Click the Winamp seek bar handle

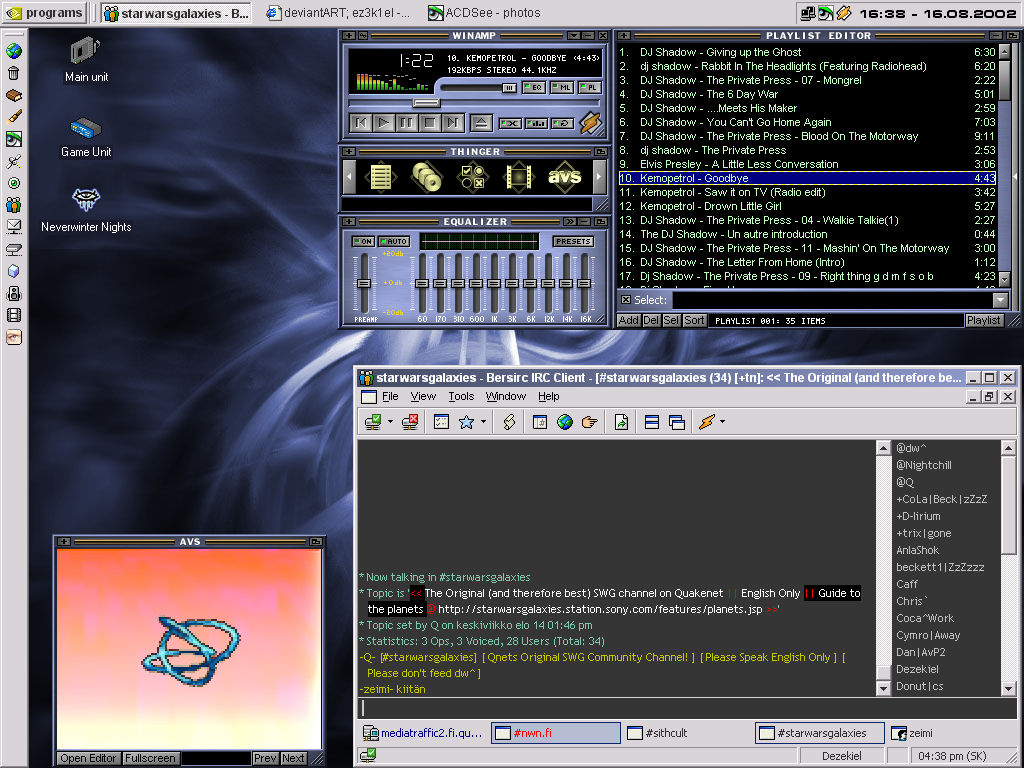(426, 103)
